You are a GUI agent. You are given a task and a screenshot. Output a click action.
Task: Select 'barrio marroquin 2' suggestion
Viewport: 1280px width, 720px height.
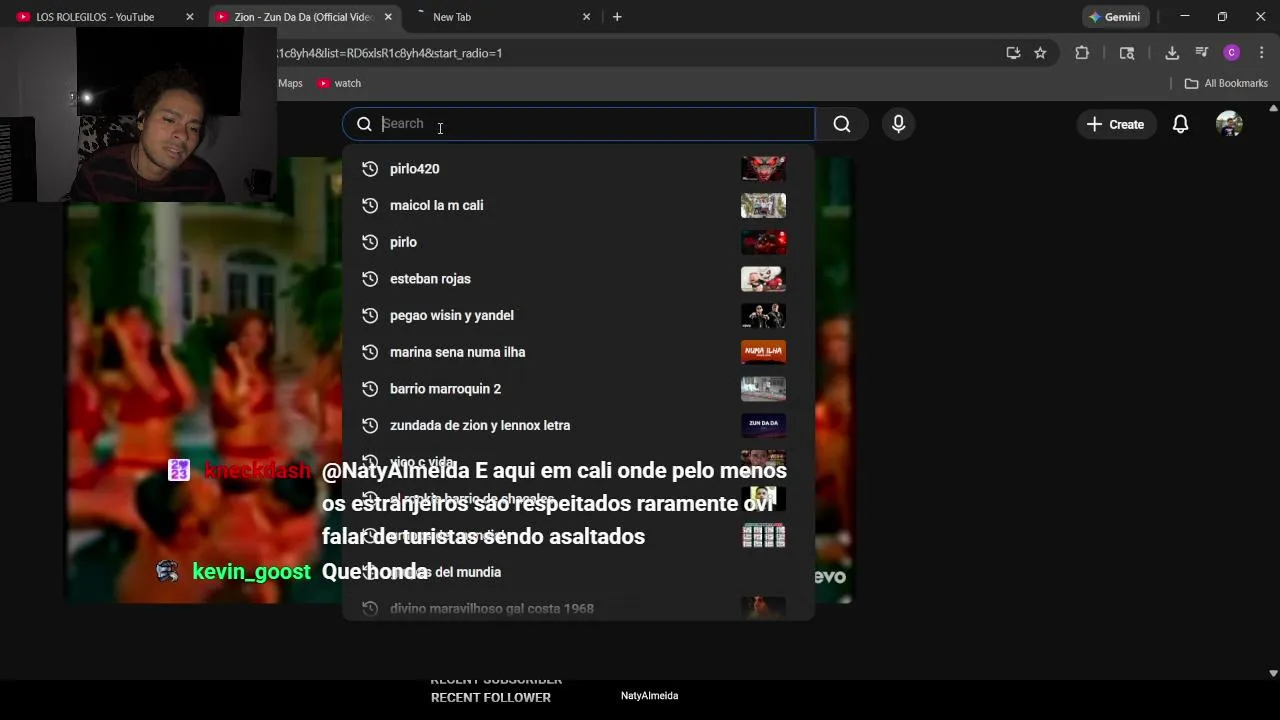tap(578, 389)
